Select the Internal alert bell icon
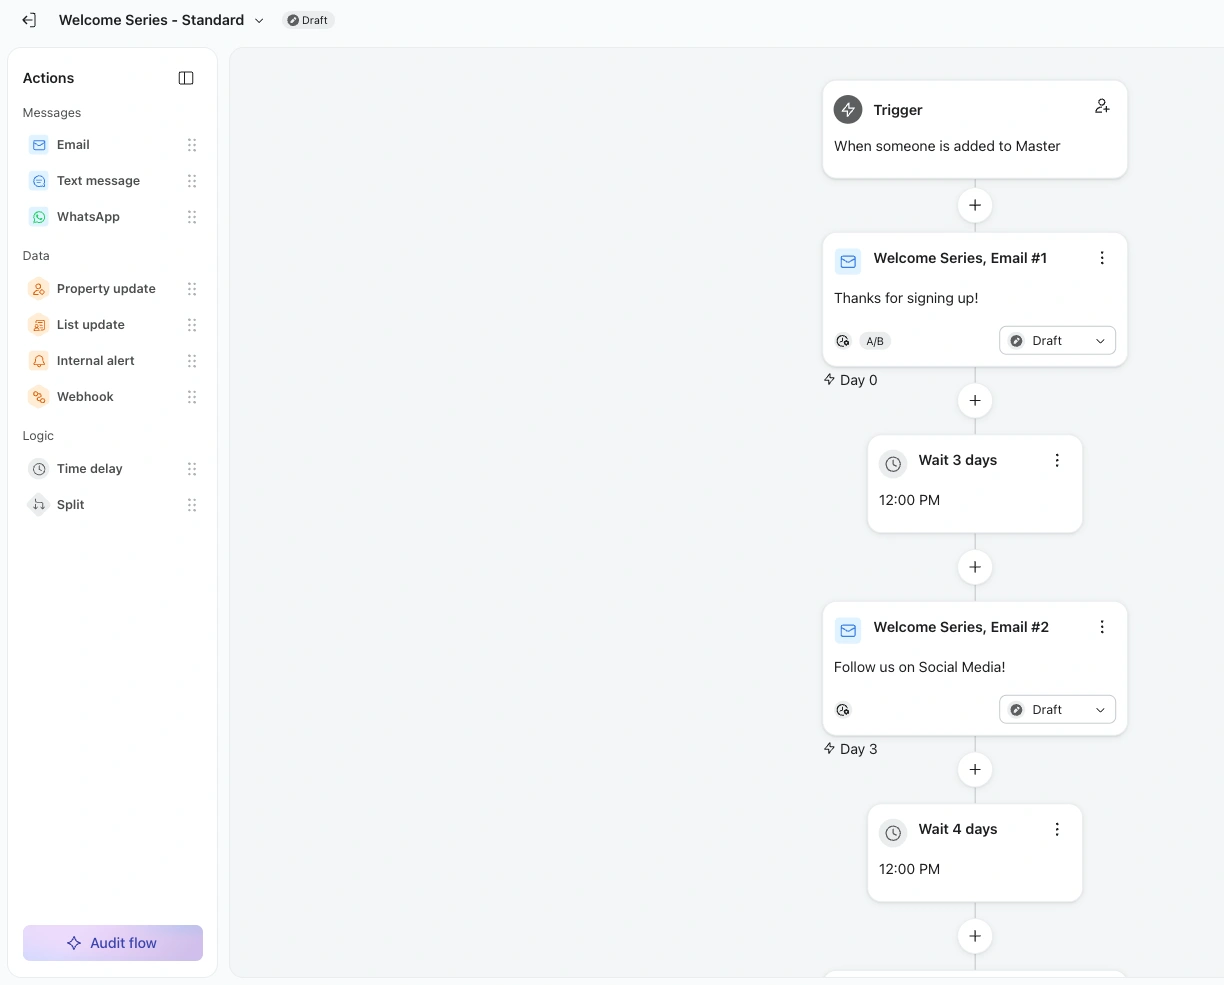This screenshot has height=985, width=1224. [x=39, y=361]
